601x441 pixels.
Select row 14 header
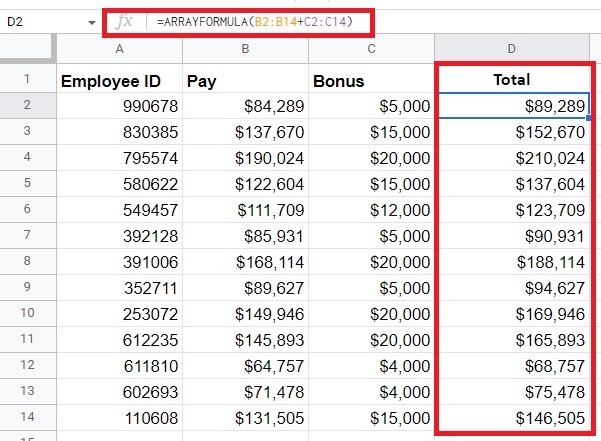27,417
